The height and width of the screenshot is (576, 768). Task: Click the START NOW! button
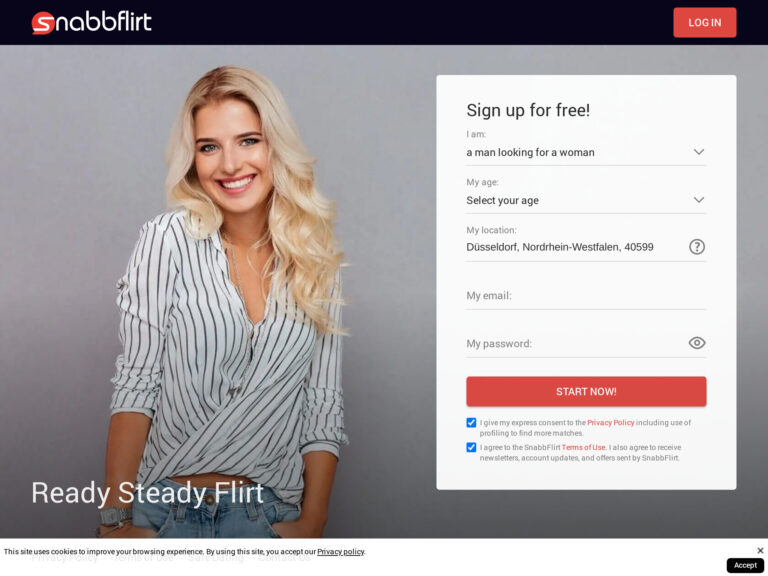tap(586, 391)
